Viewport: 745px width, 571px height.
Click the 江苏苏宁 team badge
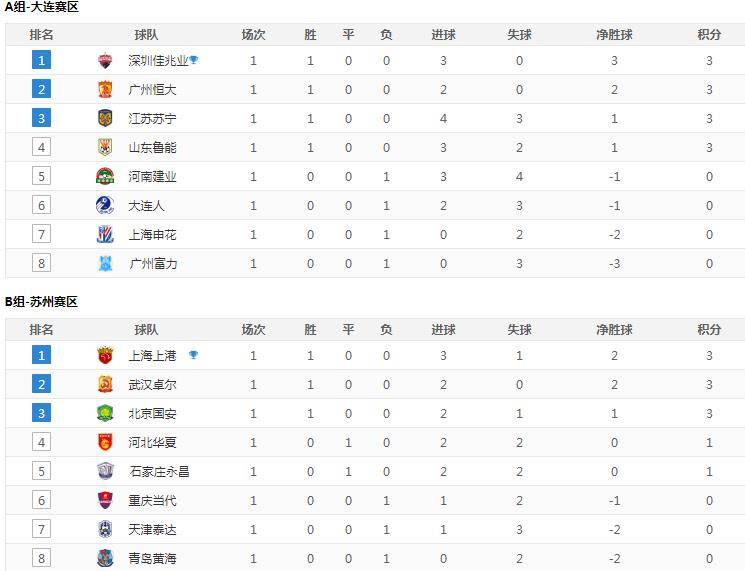(105, 118)
